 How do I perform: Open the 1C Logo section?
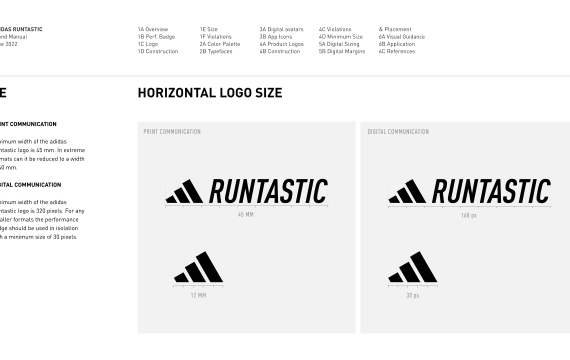coord(148,44)
